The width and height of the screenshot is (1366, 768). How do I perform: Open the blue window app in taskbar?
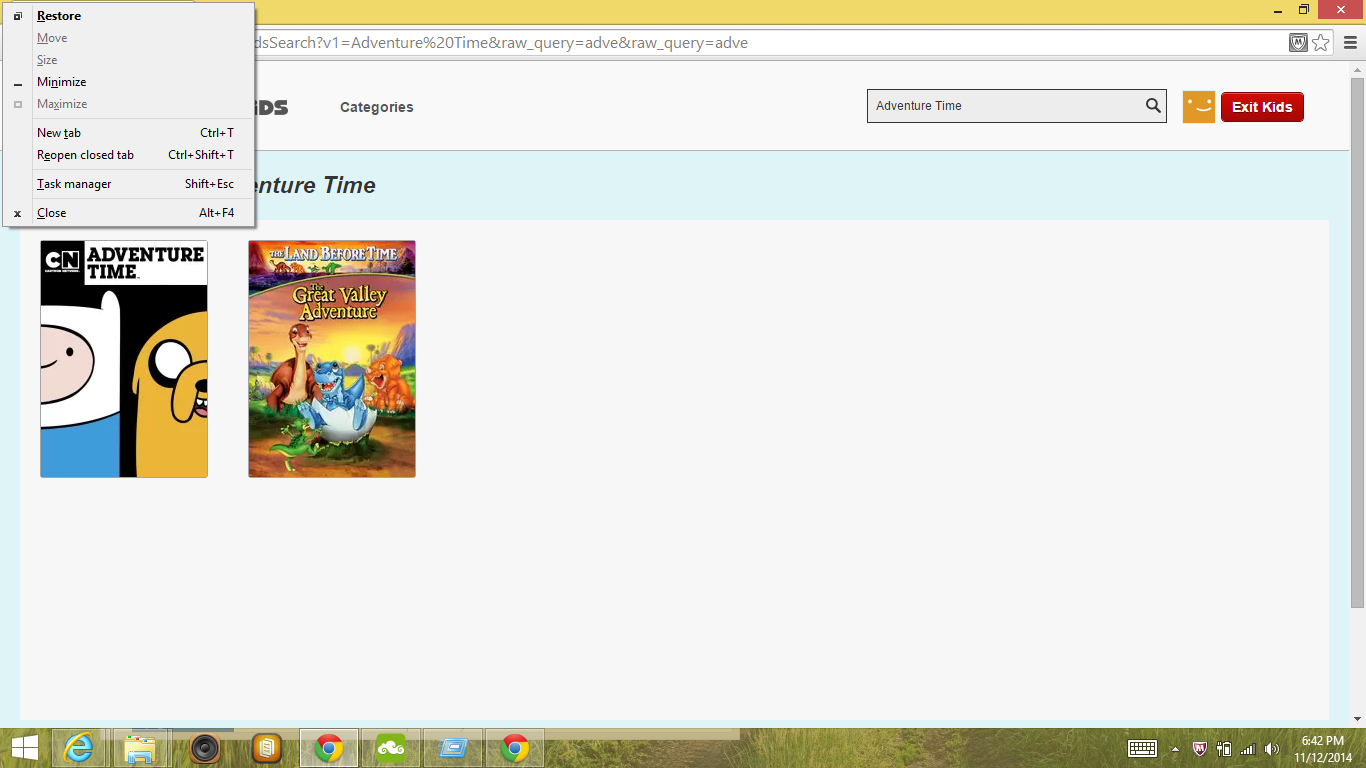click(453, 748)
